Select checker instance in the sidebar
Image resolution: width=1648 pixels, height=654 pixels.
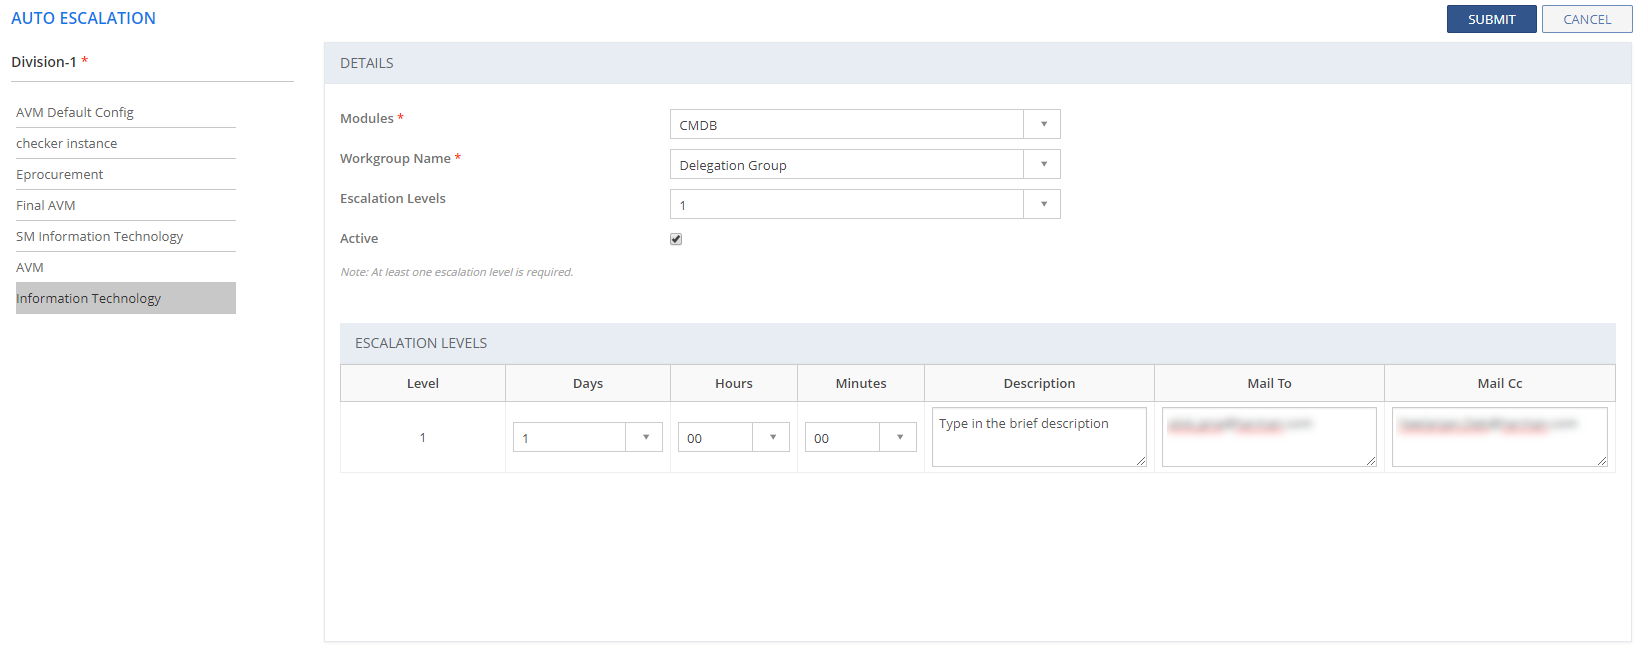(67, 144)
